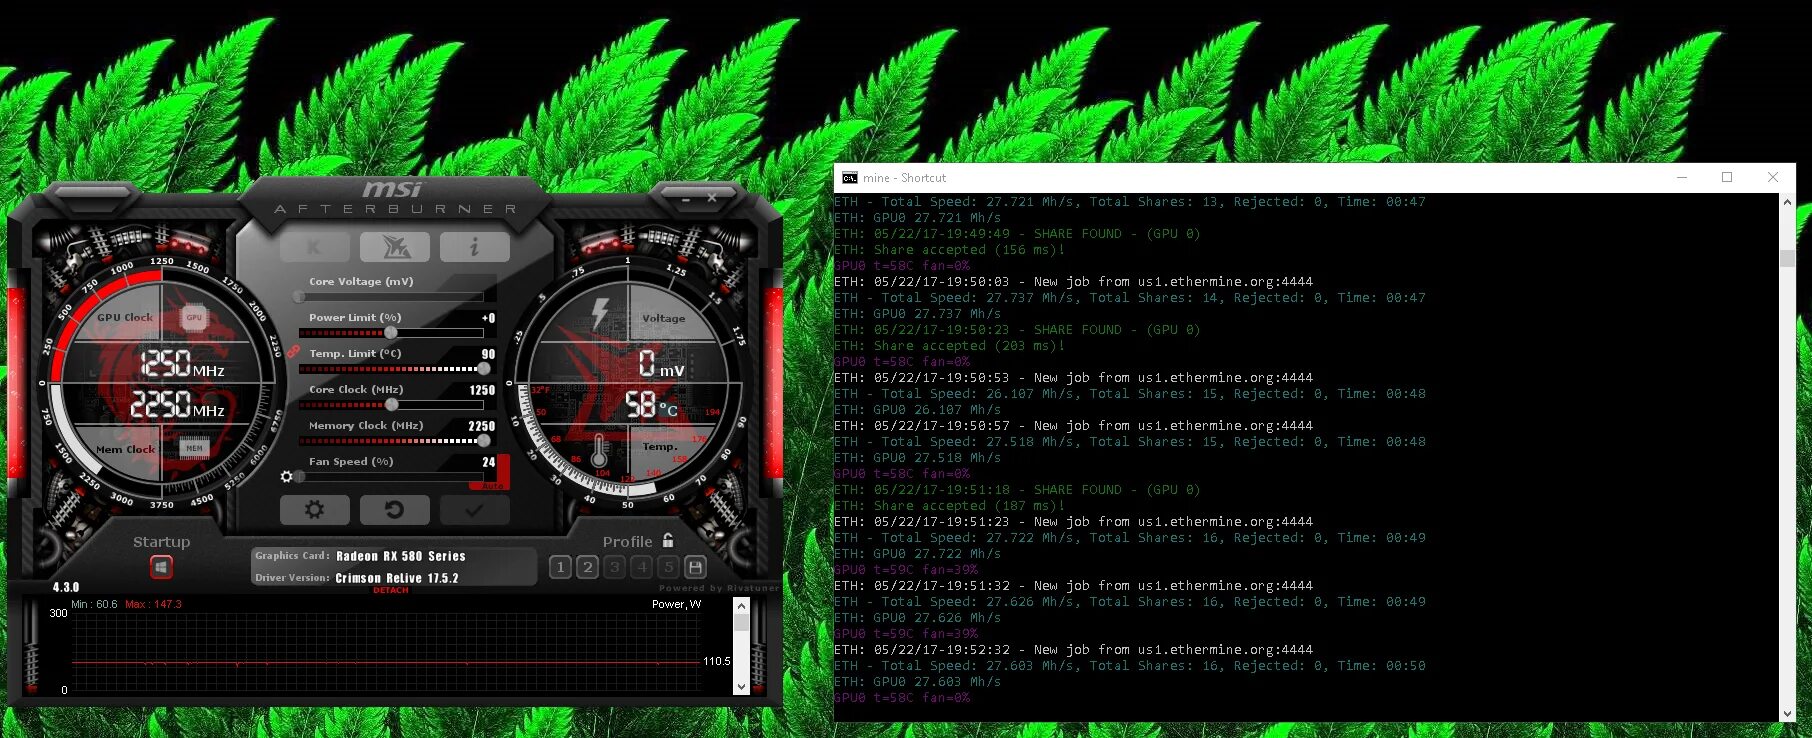Viewport: 1812px width, 738px height.
Task: Open the fan speed settings gear icon
Action: tap(287, 477)
